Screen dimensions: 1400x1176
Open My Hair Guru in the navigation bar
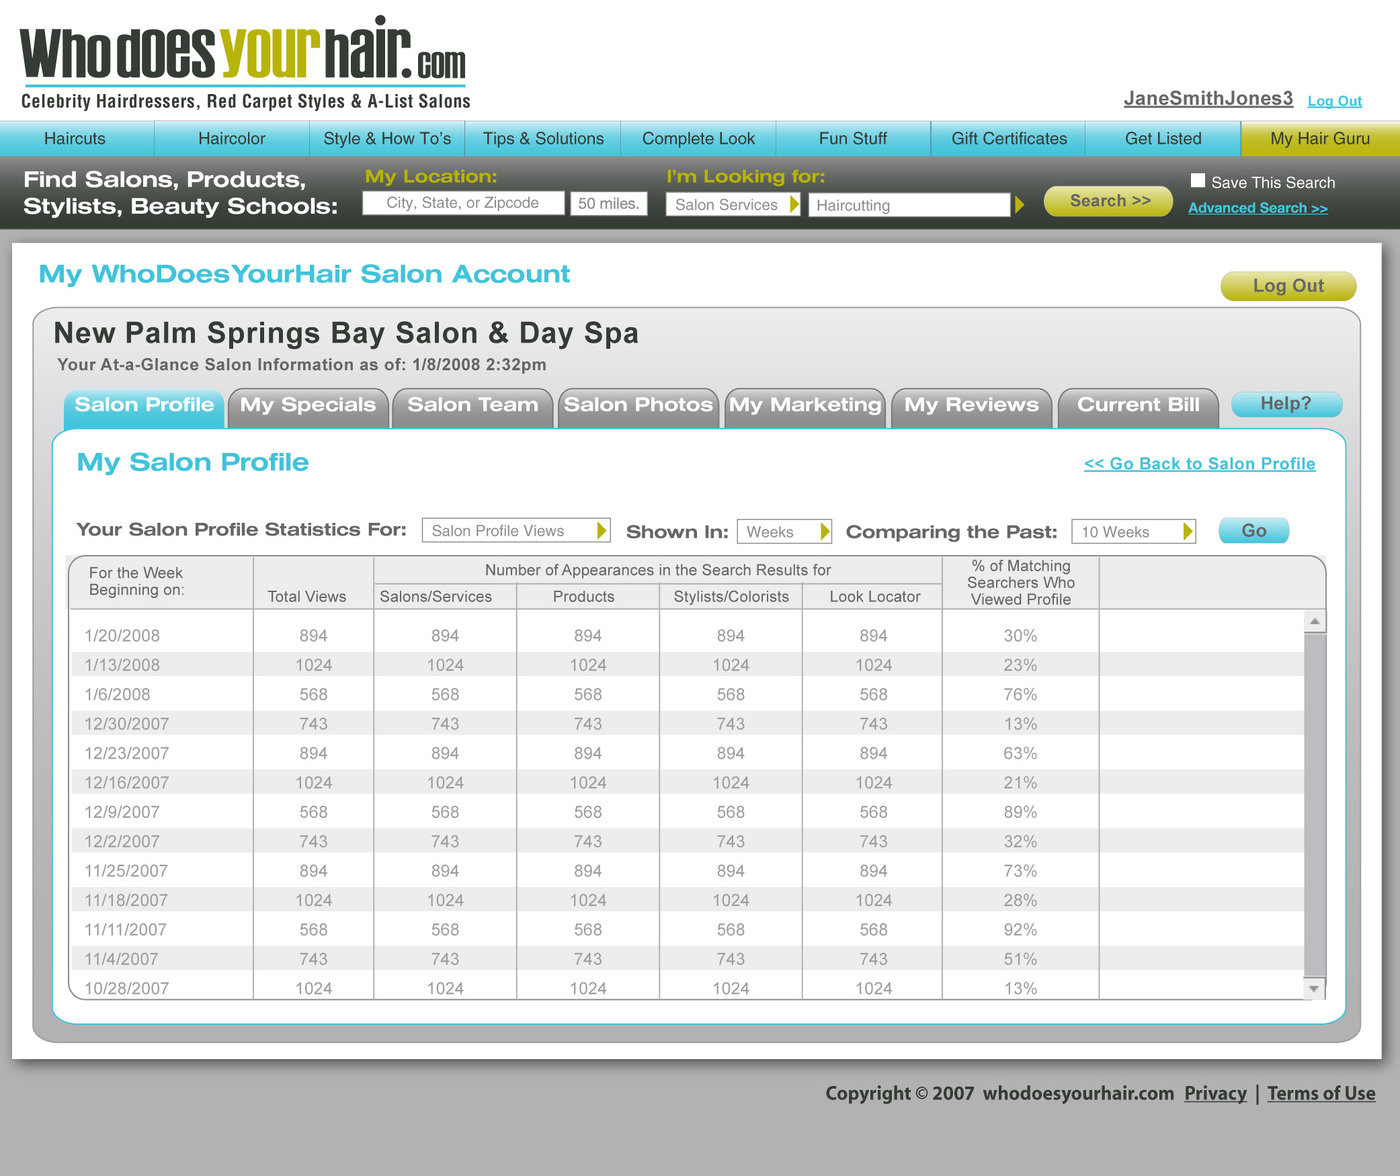coord(1320,138)
